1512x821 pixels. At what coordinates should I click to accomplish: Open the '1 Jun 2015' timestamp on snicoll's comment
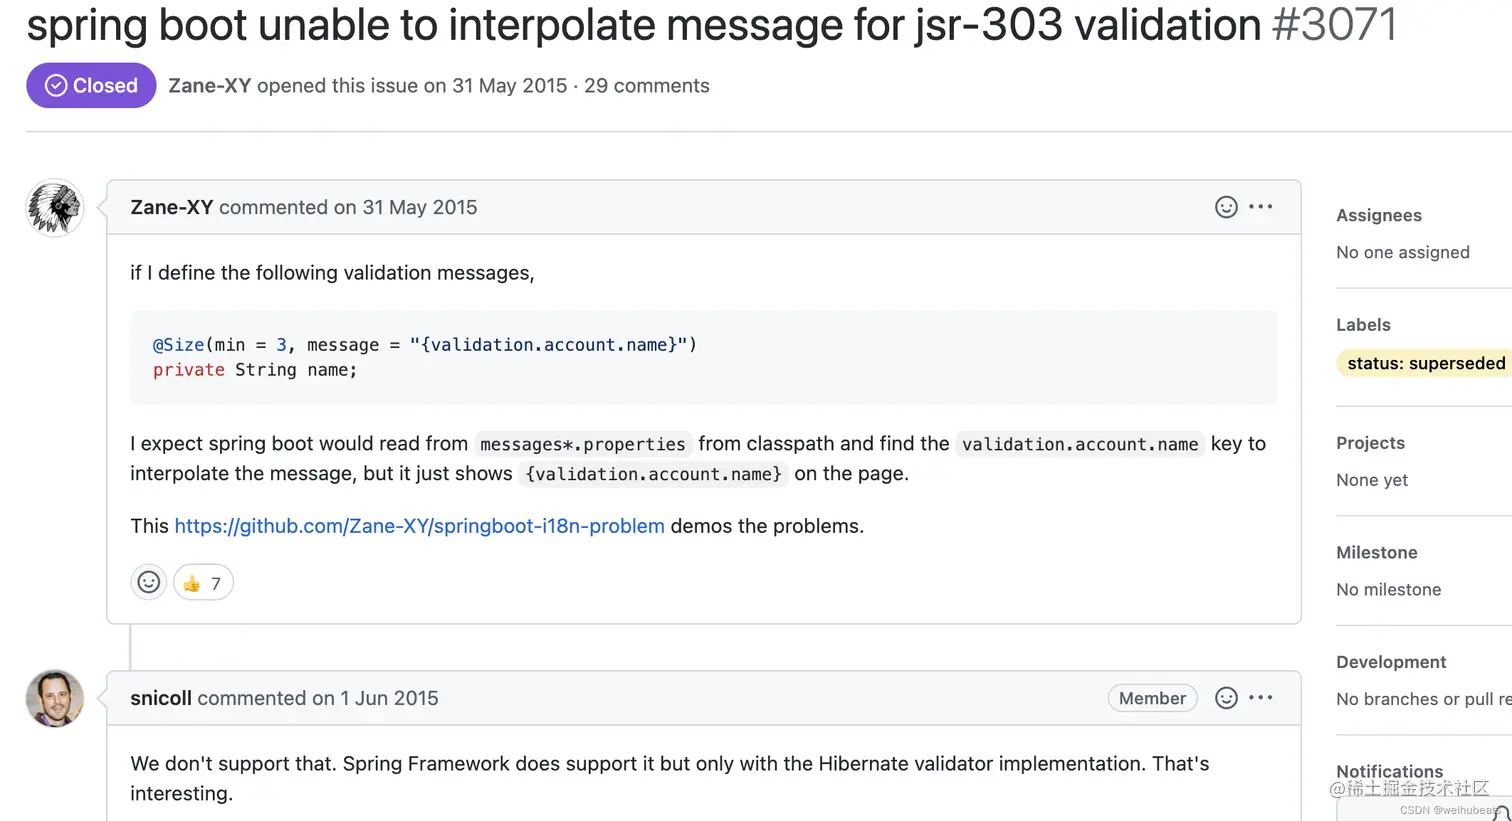(x=389, y=698)
